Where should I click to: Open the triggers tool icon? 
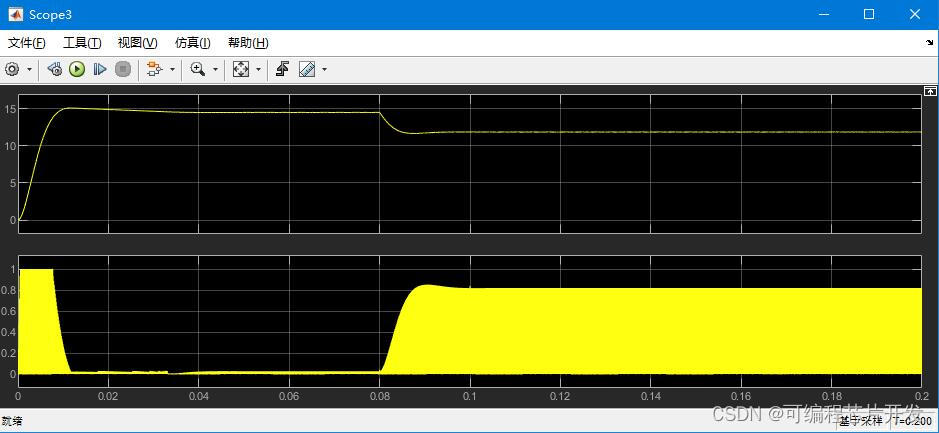pos(283,69)
